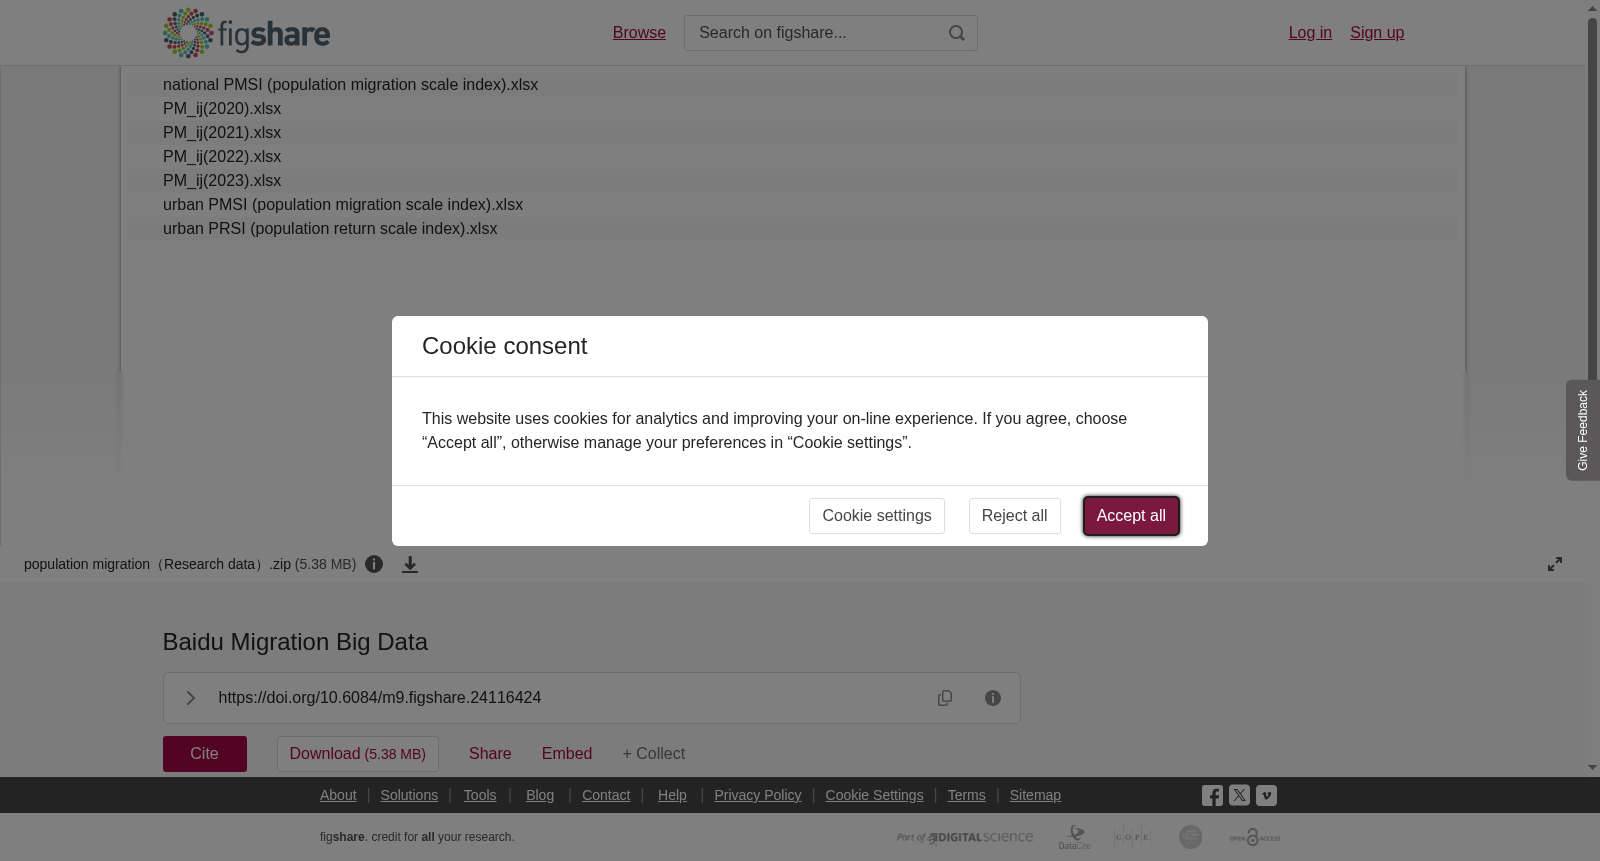1600x861 pixels.
Task: Enter fullscreen with the expand arrows icon
Action: coord(1555,564)
